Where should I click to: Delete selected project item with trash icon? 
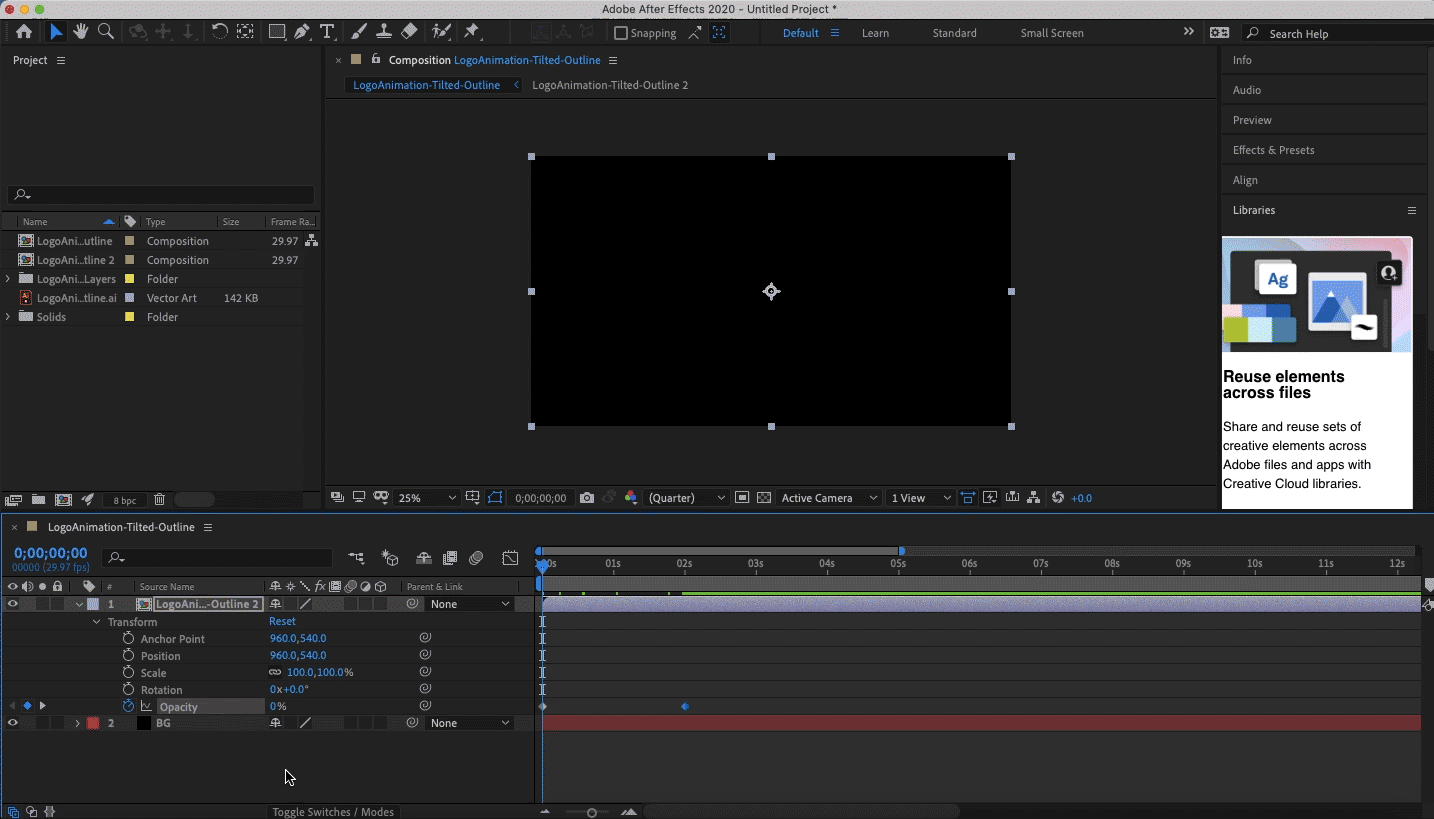(159, 499)
